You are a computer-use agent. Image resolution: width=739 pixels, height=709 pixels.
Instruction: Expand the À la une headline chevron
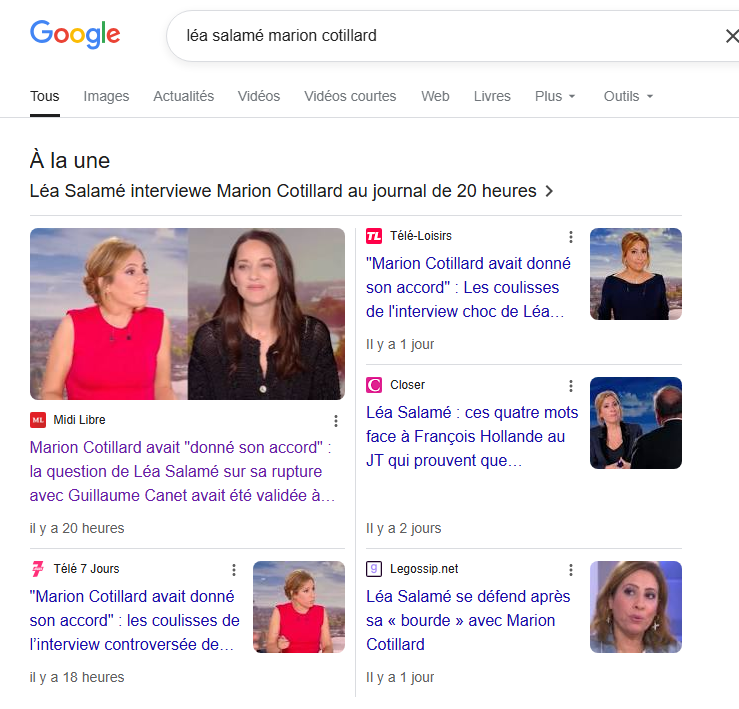[x=549, y=191]
